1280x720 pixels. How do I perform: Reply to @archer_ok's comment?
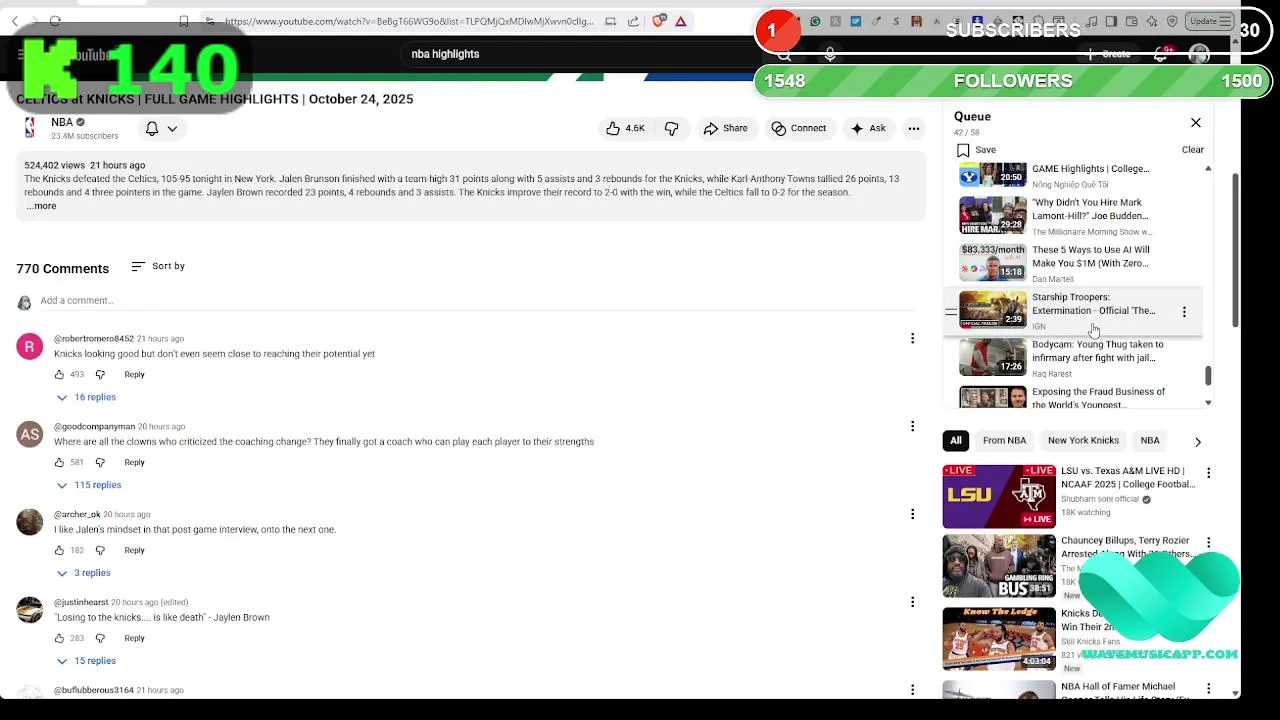pyautogui.click(x=134, y=550)
